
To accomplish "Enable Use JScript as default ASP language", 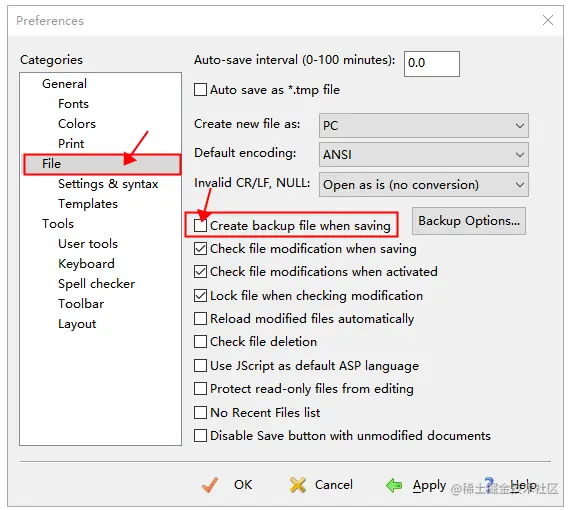I will [x=200, y=365].
